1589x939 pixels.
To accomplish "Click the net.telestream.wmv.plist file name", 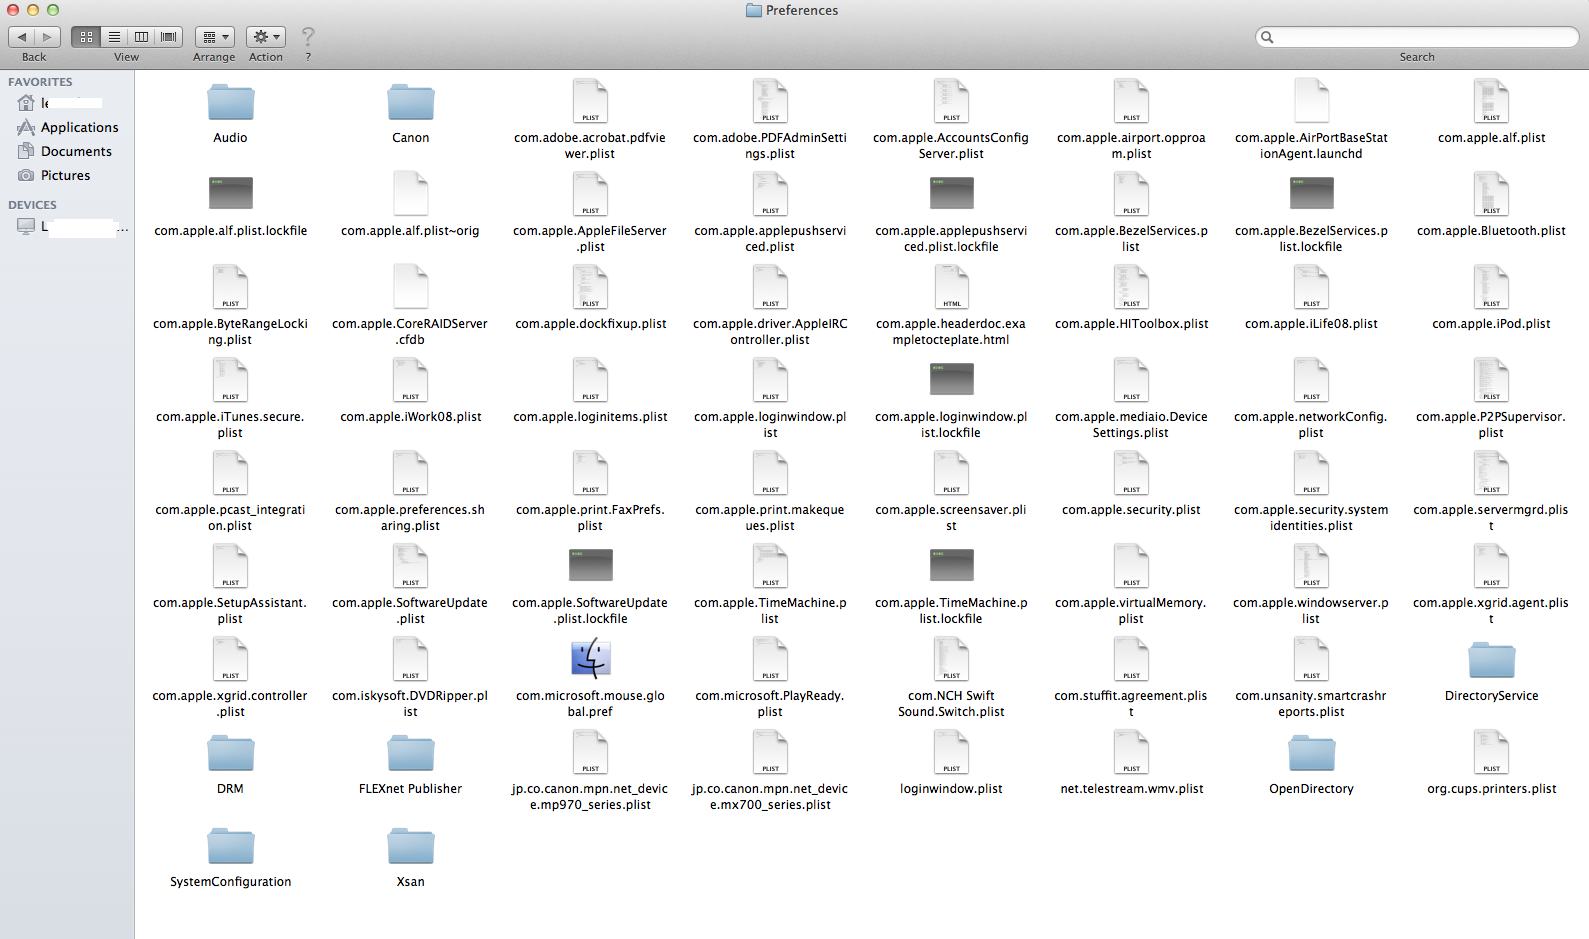I will click(1131, 789).
